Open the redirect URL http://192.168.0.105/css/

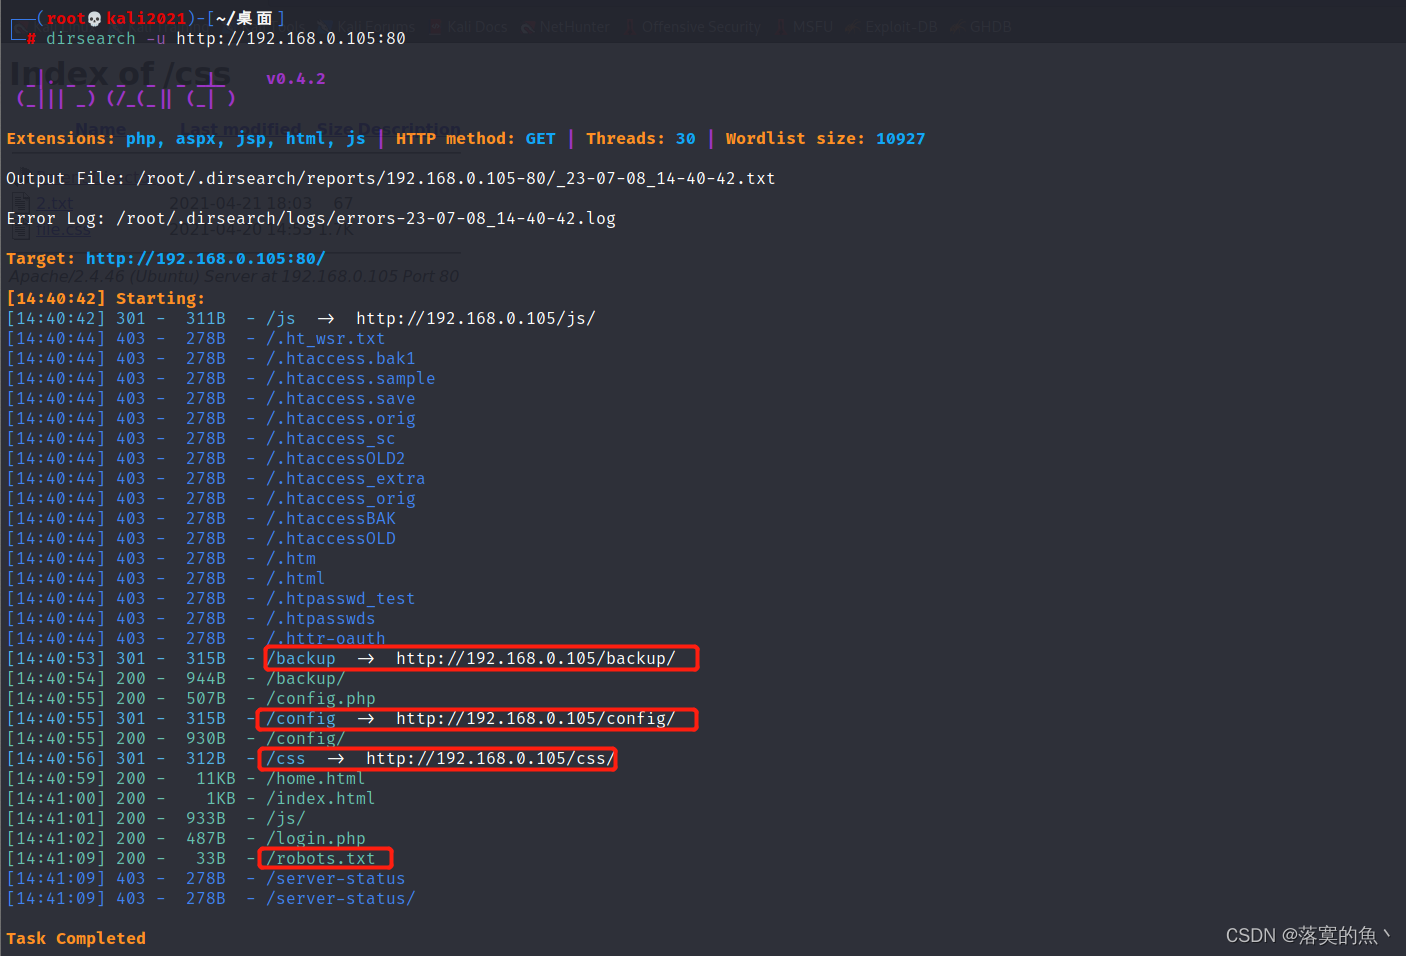(x=491, y=758)
